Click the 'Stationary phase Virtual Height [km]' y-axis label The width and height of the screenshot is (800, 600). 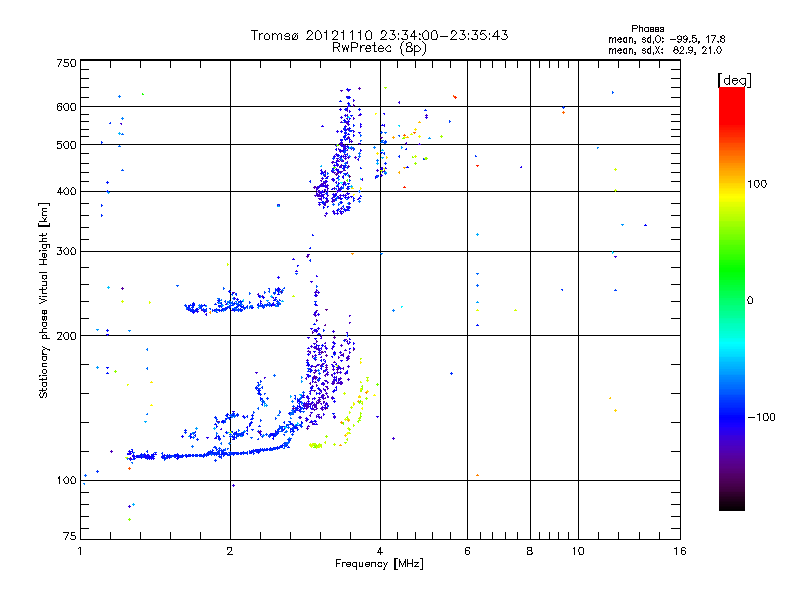tap(44, 300)
